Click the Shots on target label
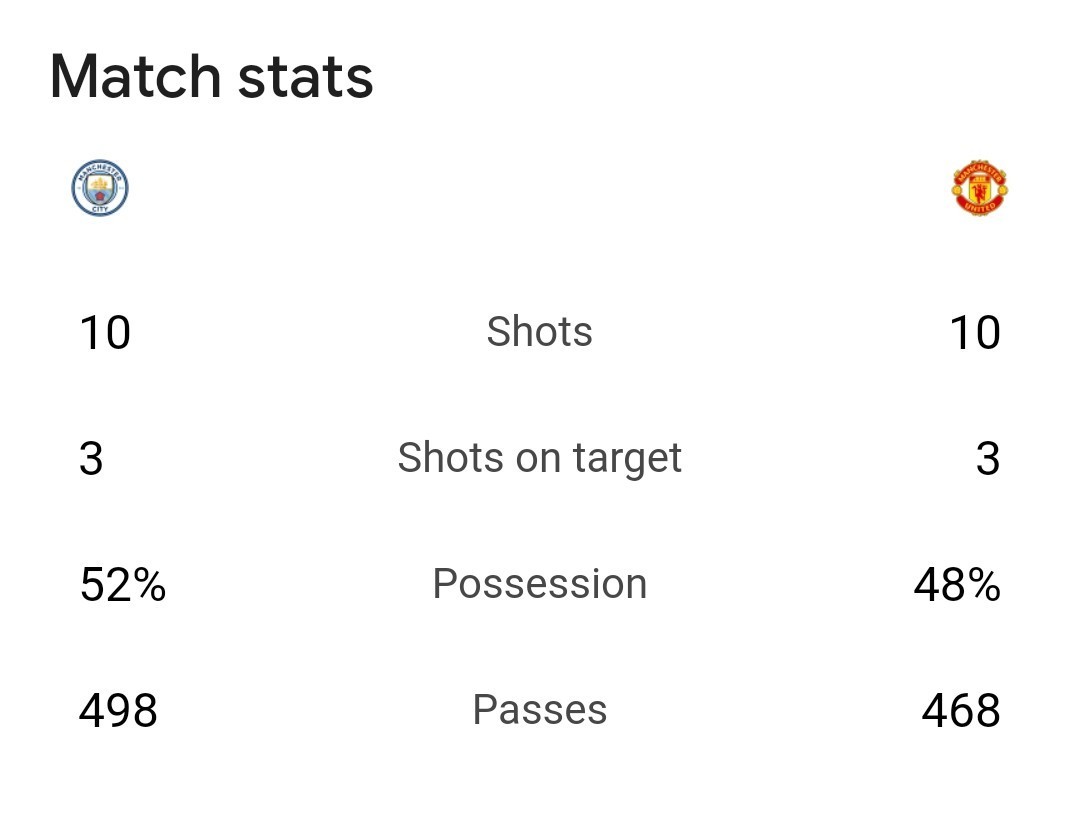 click(x=539, y=458)
